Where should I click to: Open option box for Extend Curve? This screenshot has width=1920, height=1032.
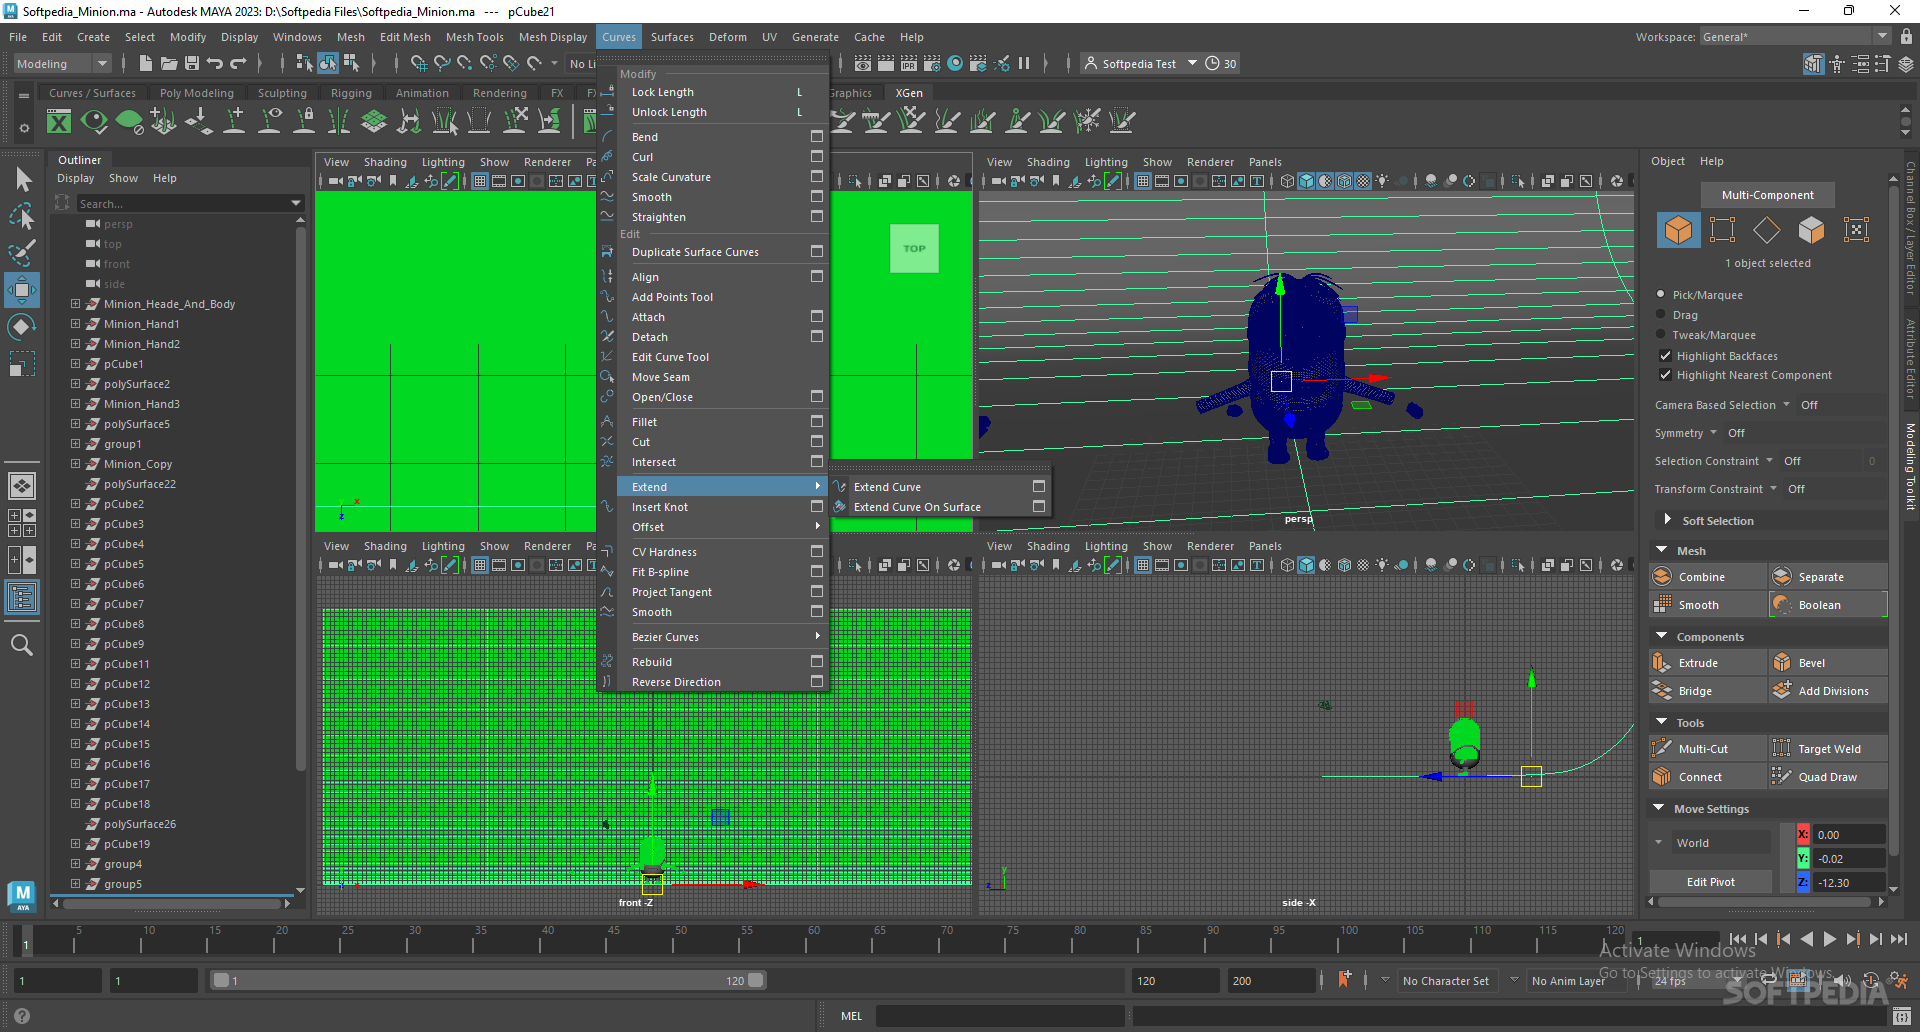click(1039, 486)
